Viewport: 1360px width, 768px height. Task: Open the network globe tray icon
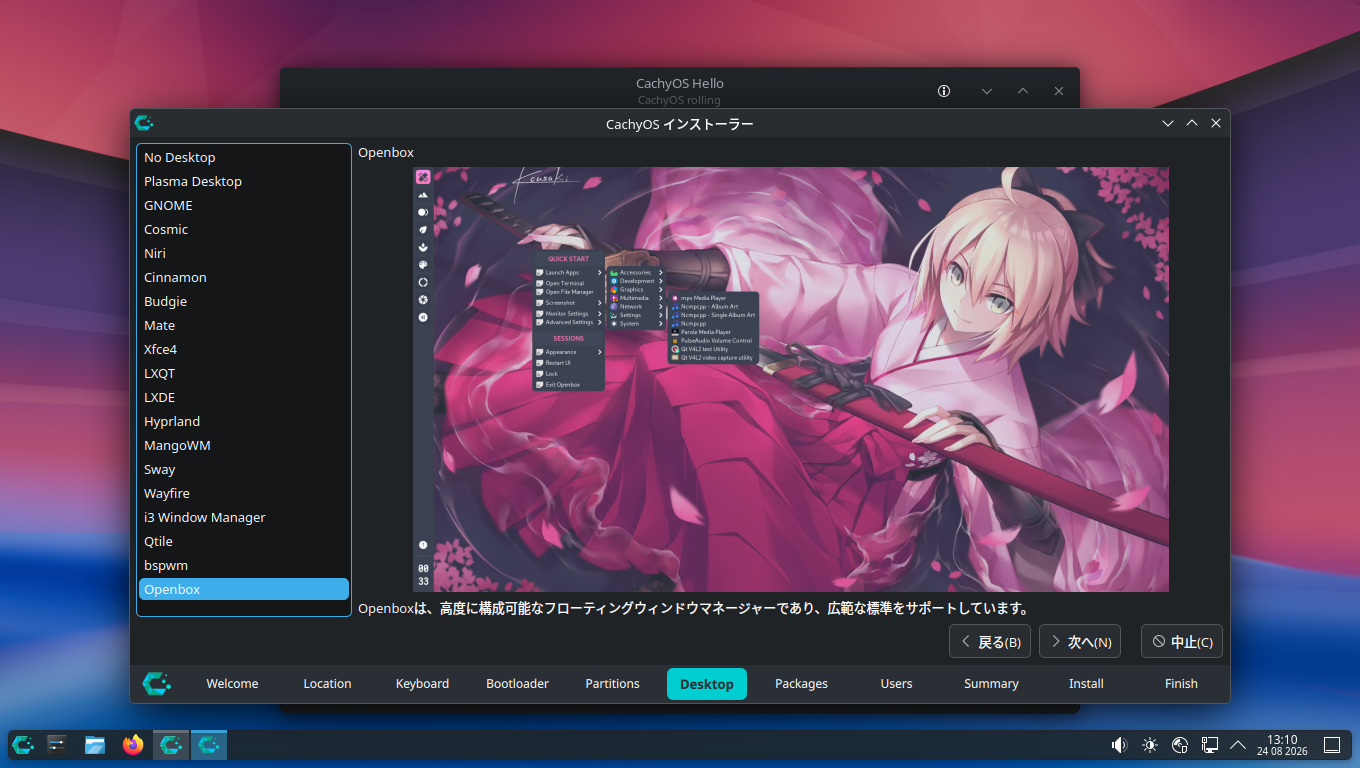click(1180, 744)
